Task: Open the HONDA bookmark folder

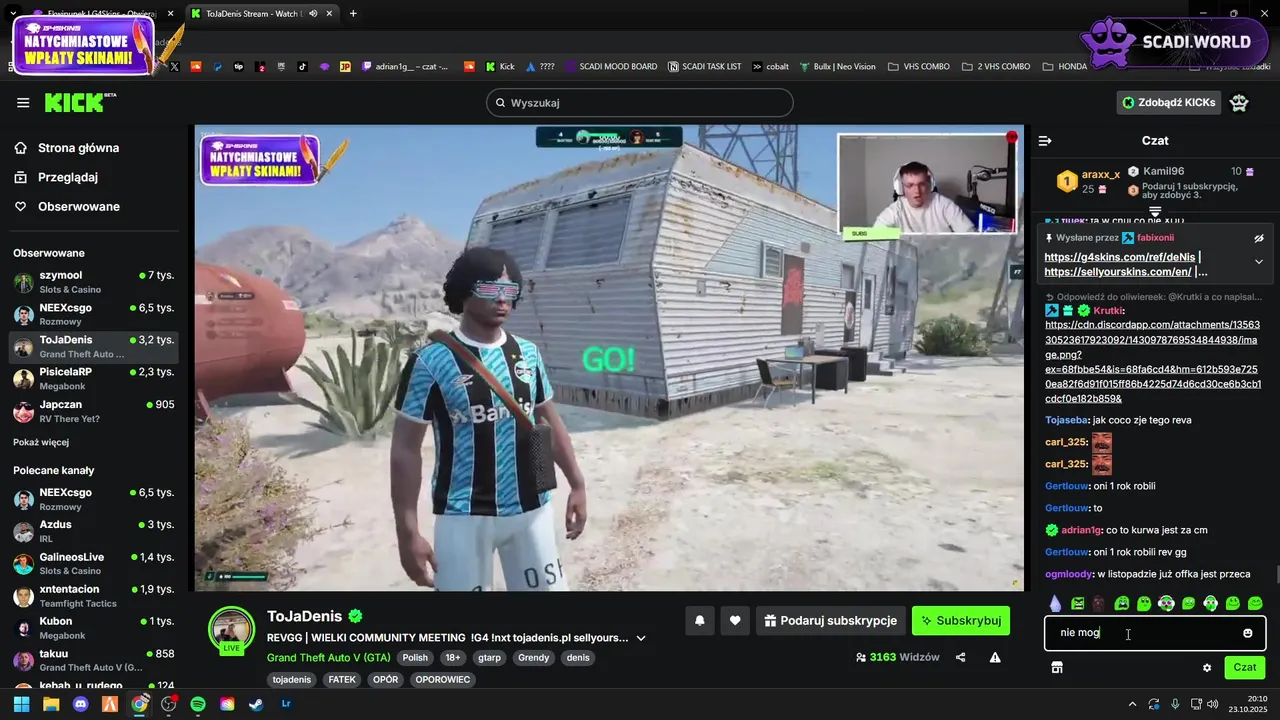Action: pos(1065,67)
